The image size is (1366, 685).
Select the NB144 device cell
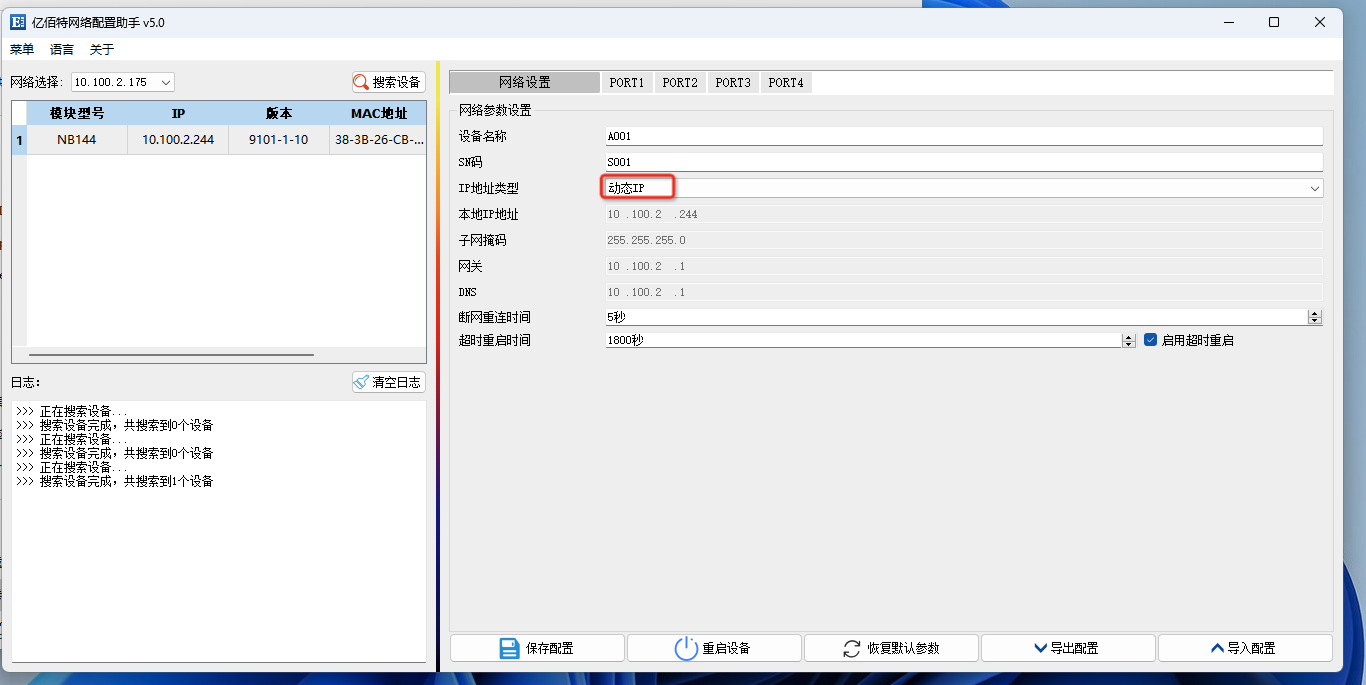click(x=77, y=140)
